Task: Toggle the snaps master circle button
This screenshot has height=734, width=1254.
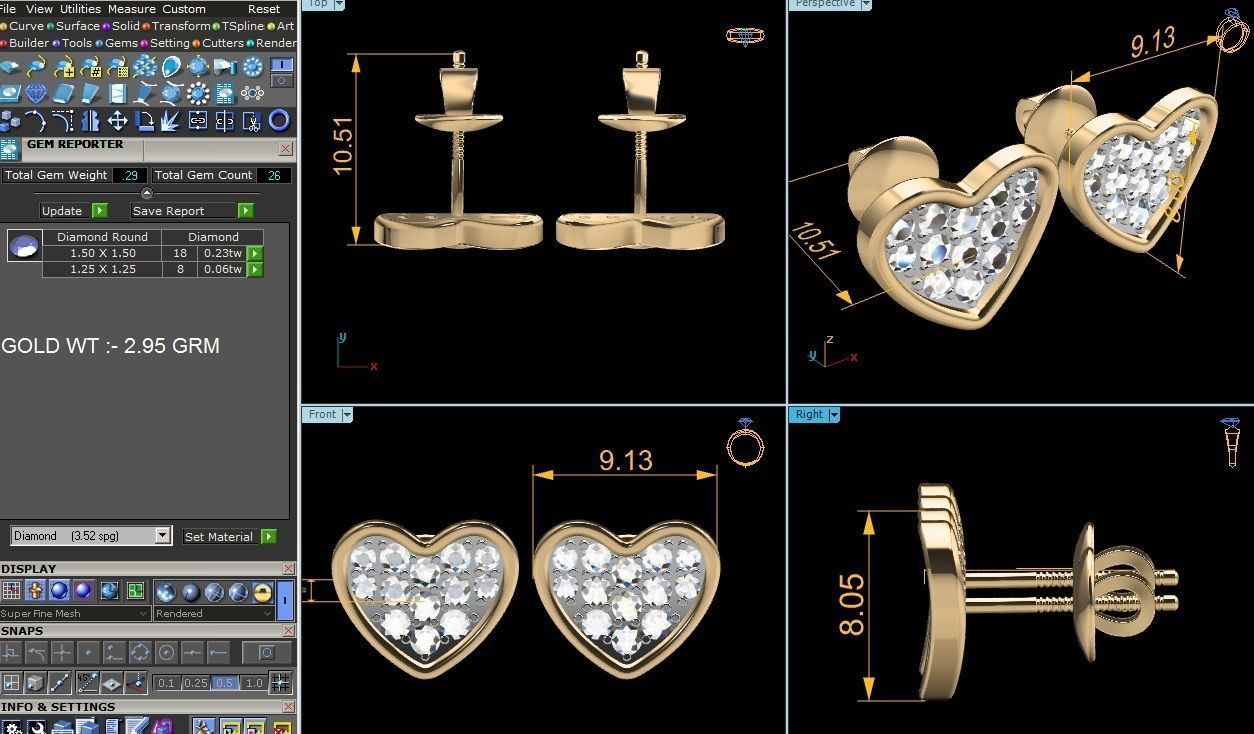Action: pos(267,652)
